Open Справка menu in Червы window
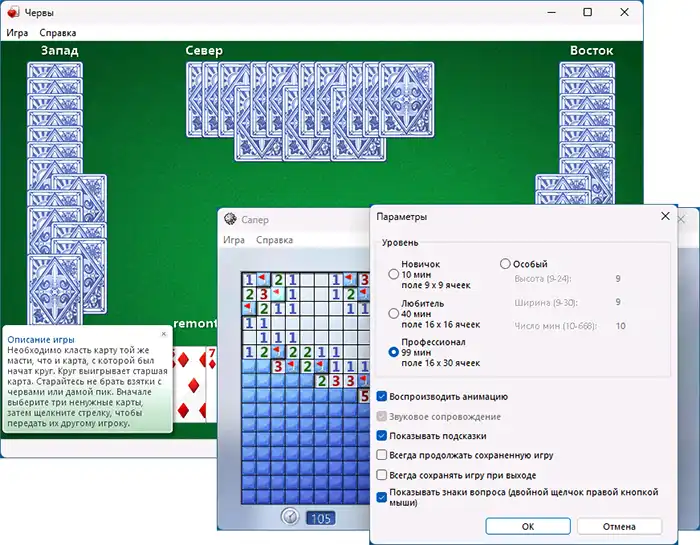 58,33
